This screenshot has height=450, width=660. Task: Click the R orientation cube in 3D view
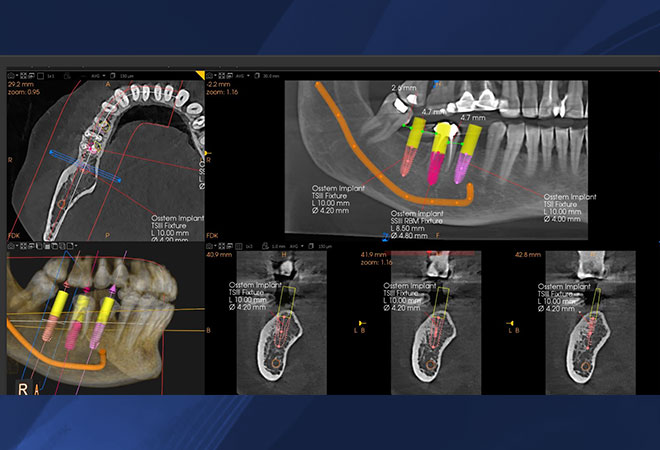[x=23, y=388]
